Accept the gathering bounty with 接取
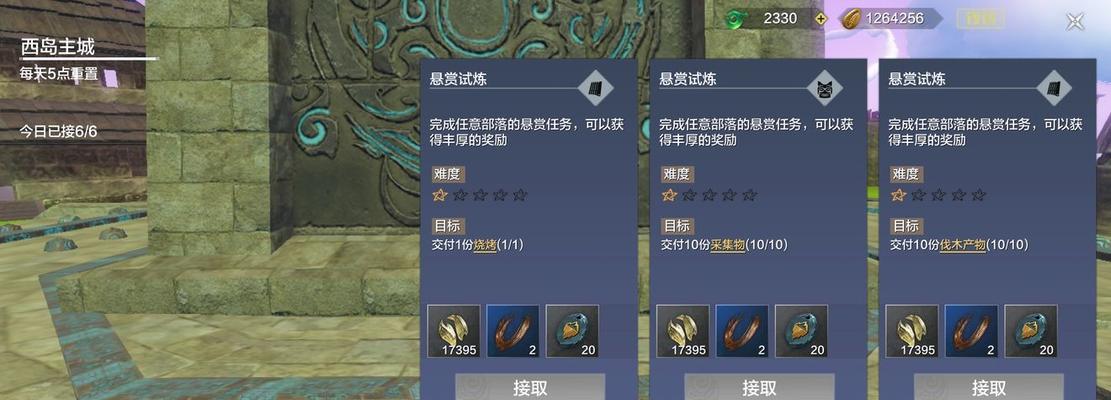The width and height of the screenshot is (1111, 400). point(759,387)
